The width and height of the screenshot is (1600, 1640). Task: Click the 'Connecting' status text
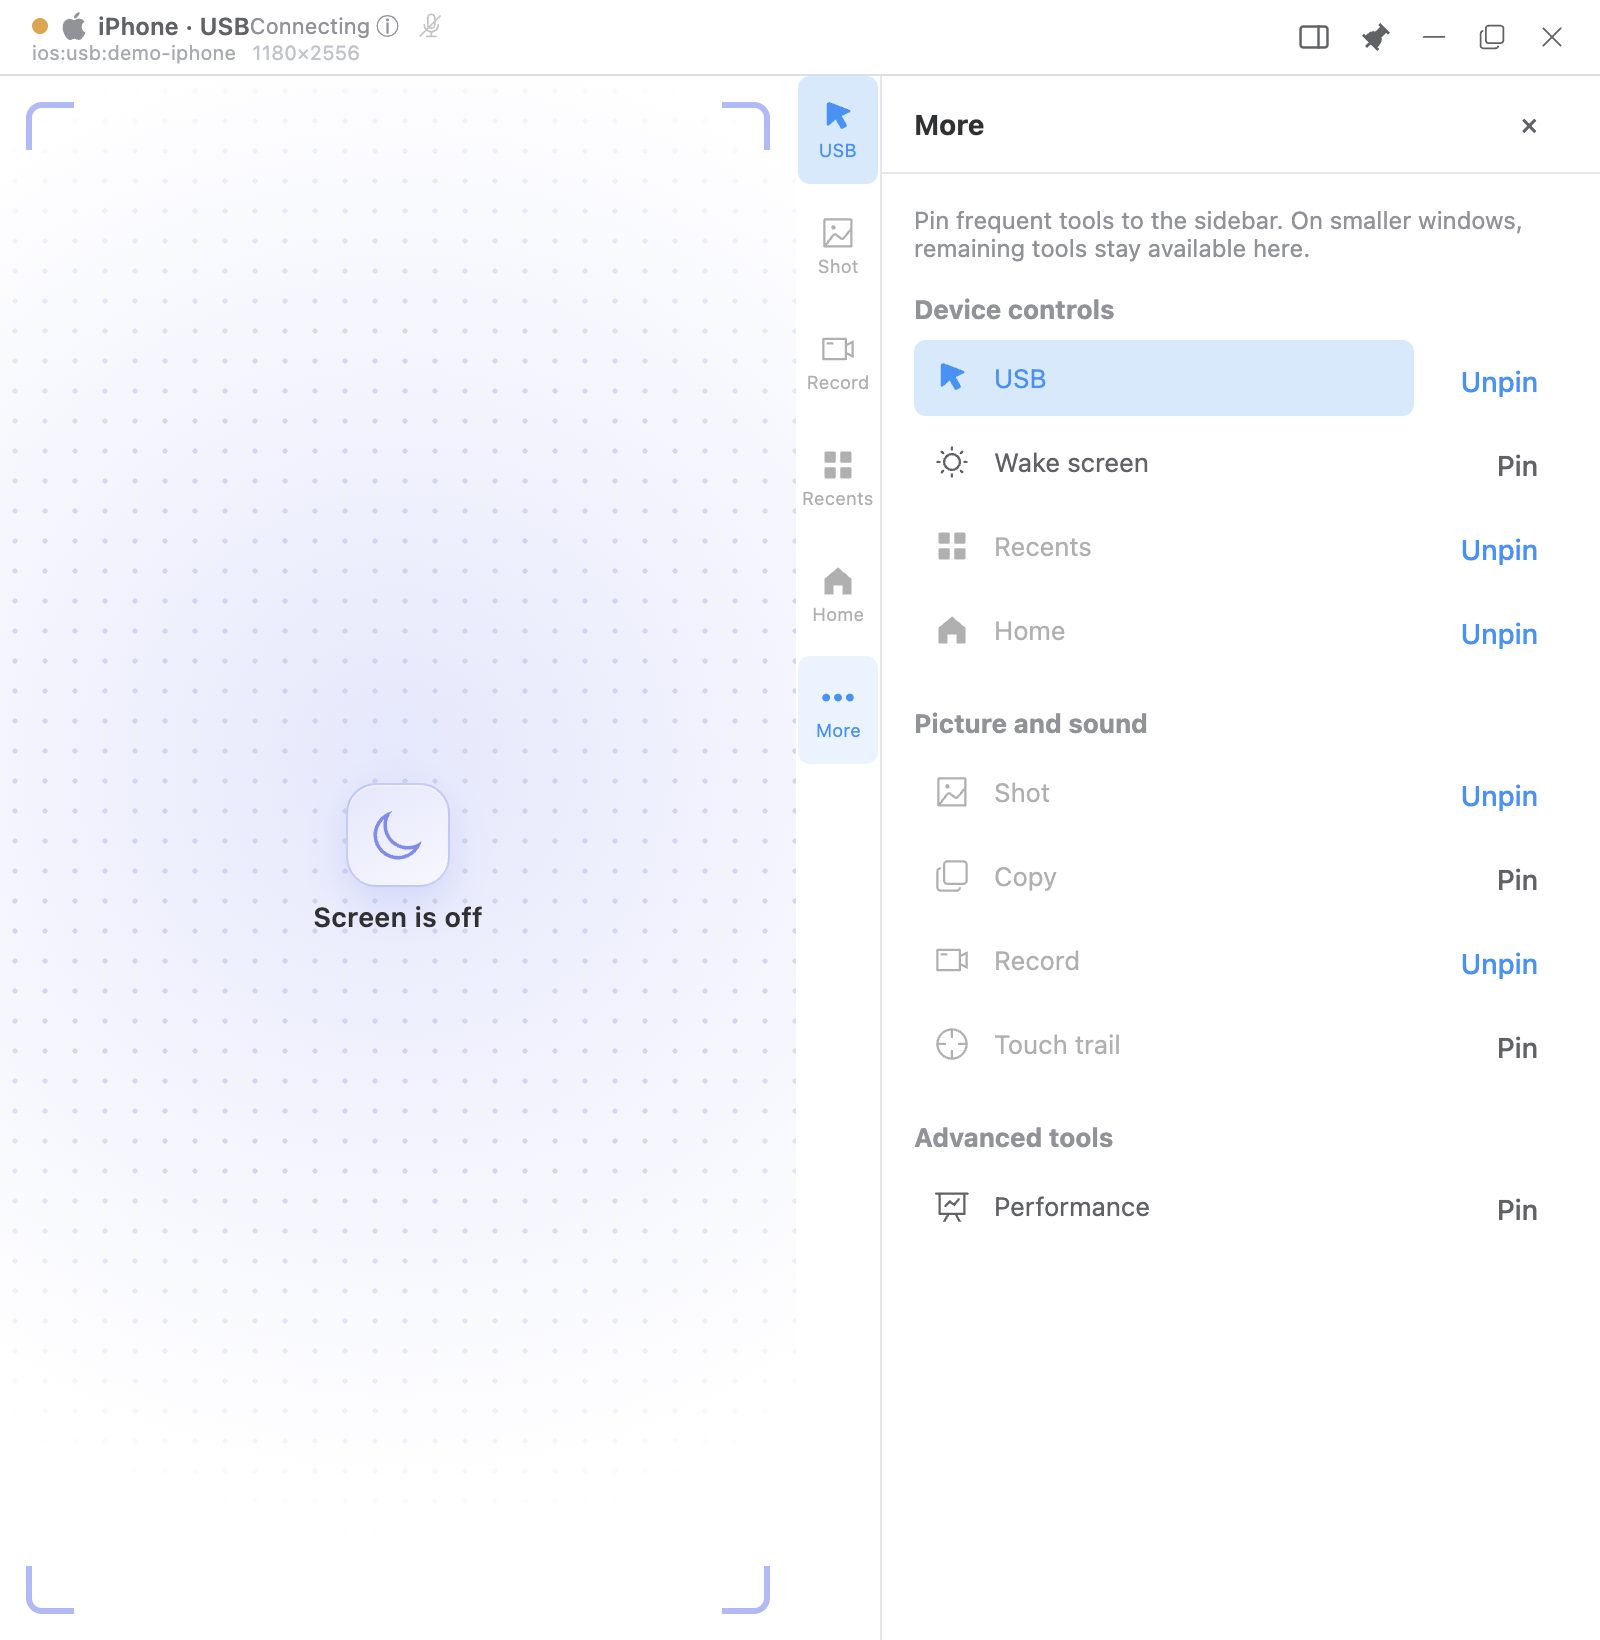pos(310,26)
